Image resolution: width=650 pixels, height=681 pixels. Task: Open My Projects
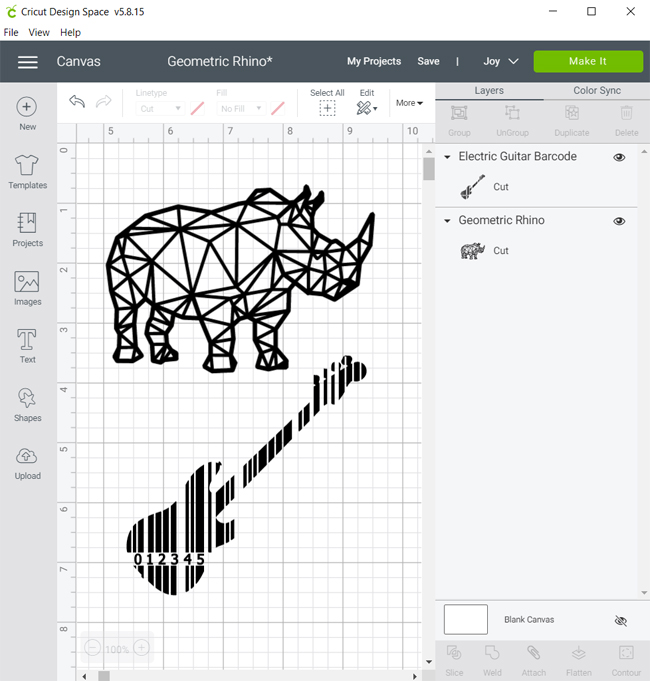pos(374,61)
